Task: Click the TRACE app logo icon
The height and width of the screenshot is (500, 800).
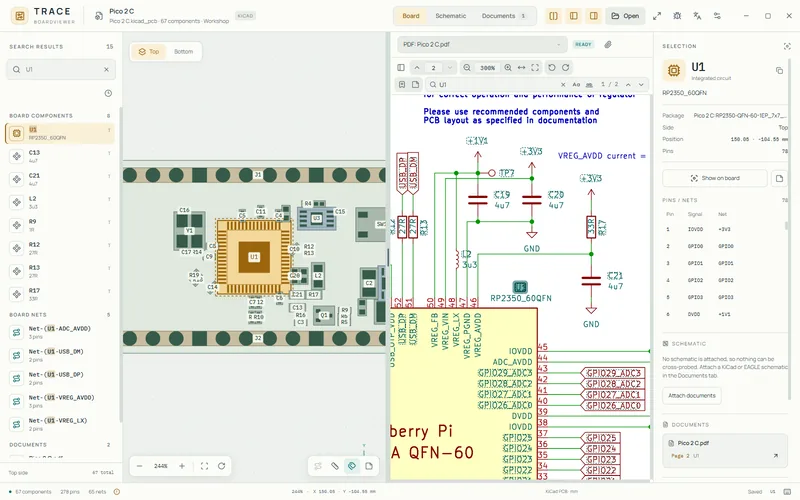Action: [20, 16]
